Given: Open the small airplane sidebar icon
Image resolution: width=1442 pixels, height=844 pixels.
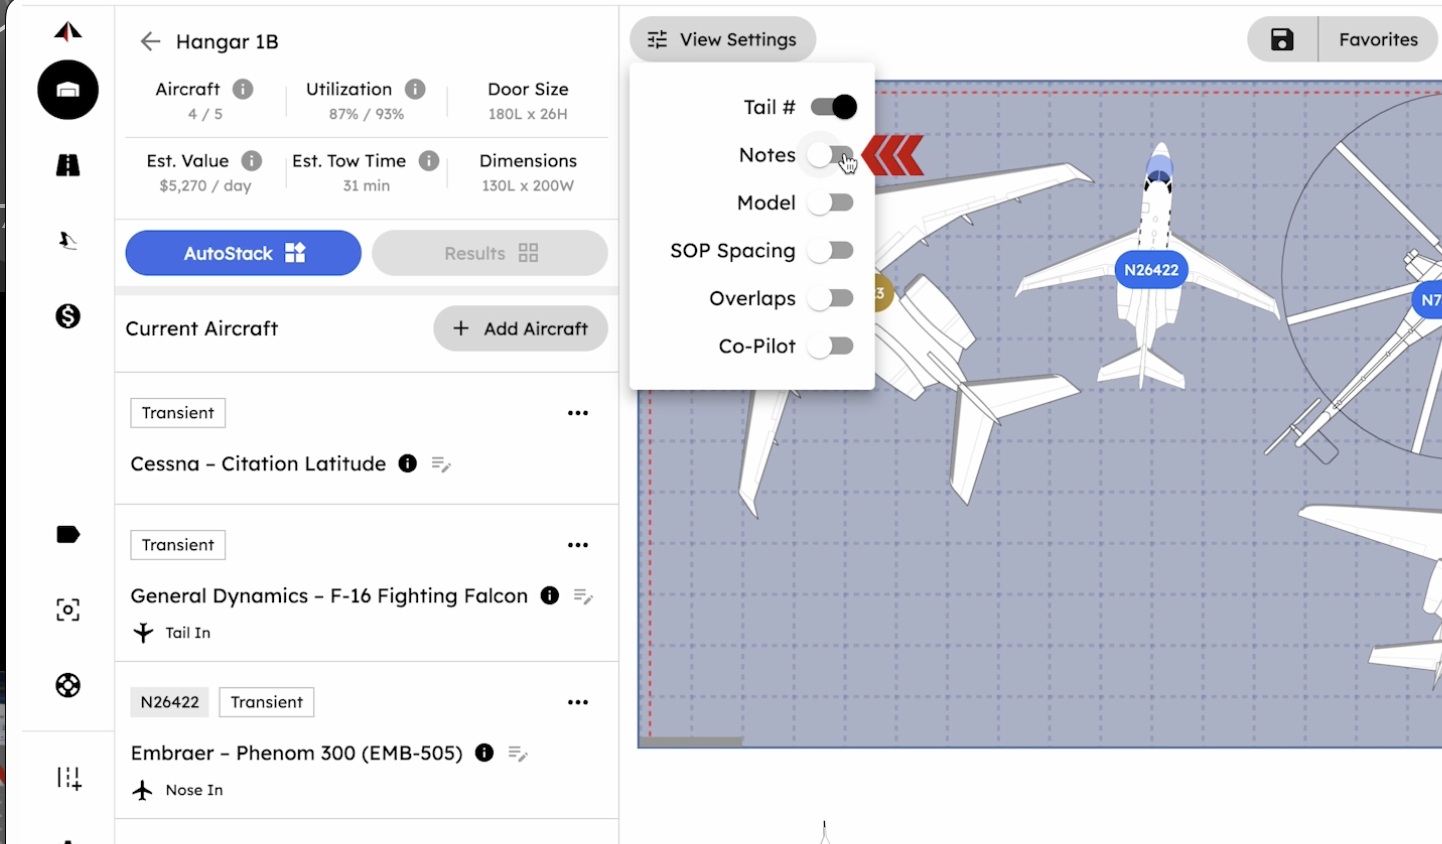Looking at the screenshot, I should click(68, 240).
